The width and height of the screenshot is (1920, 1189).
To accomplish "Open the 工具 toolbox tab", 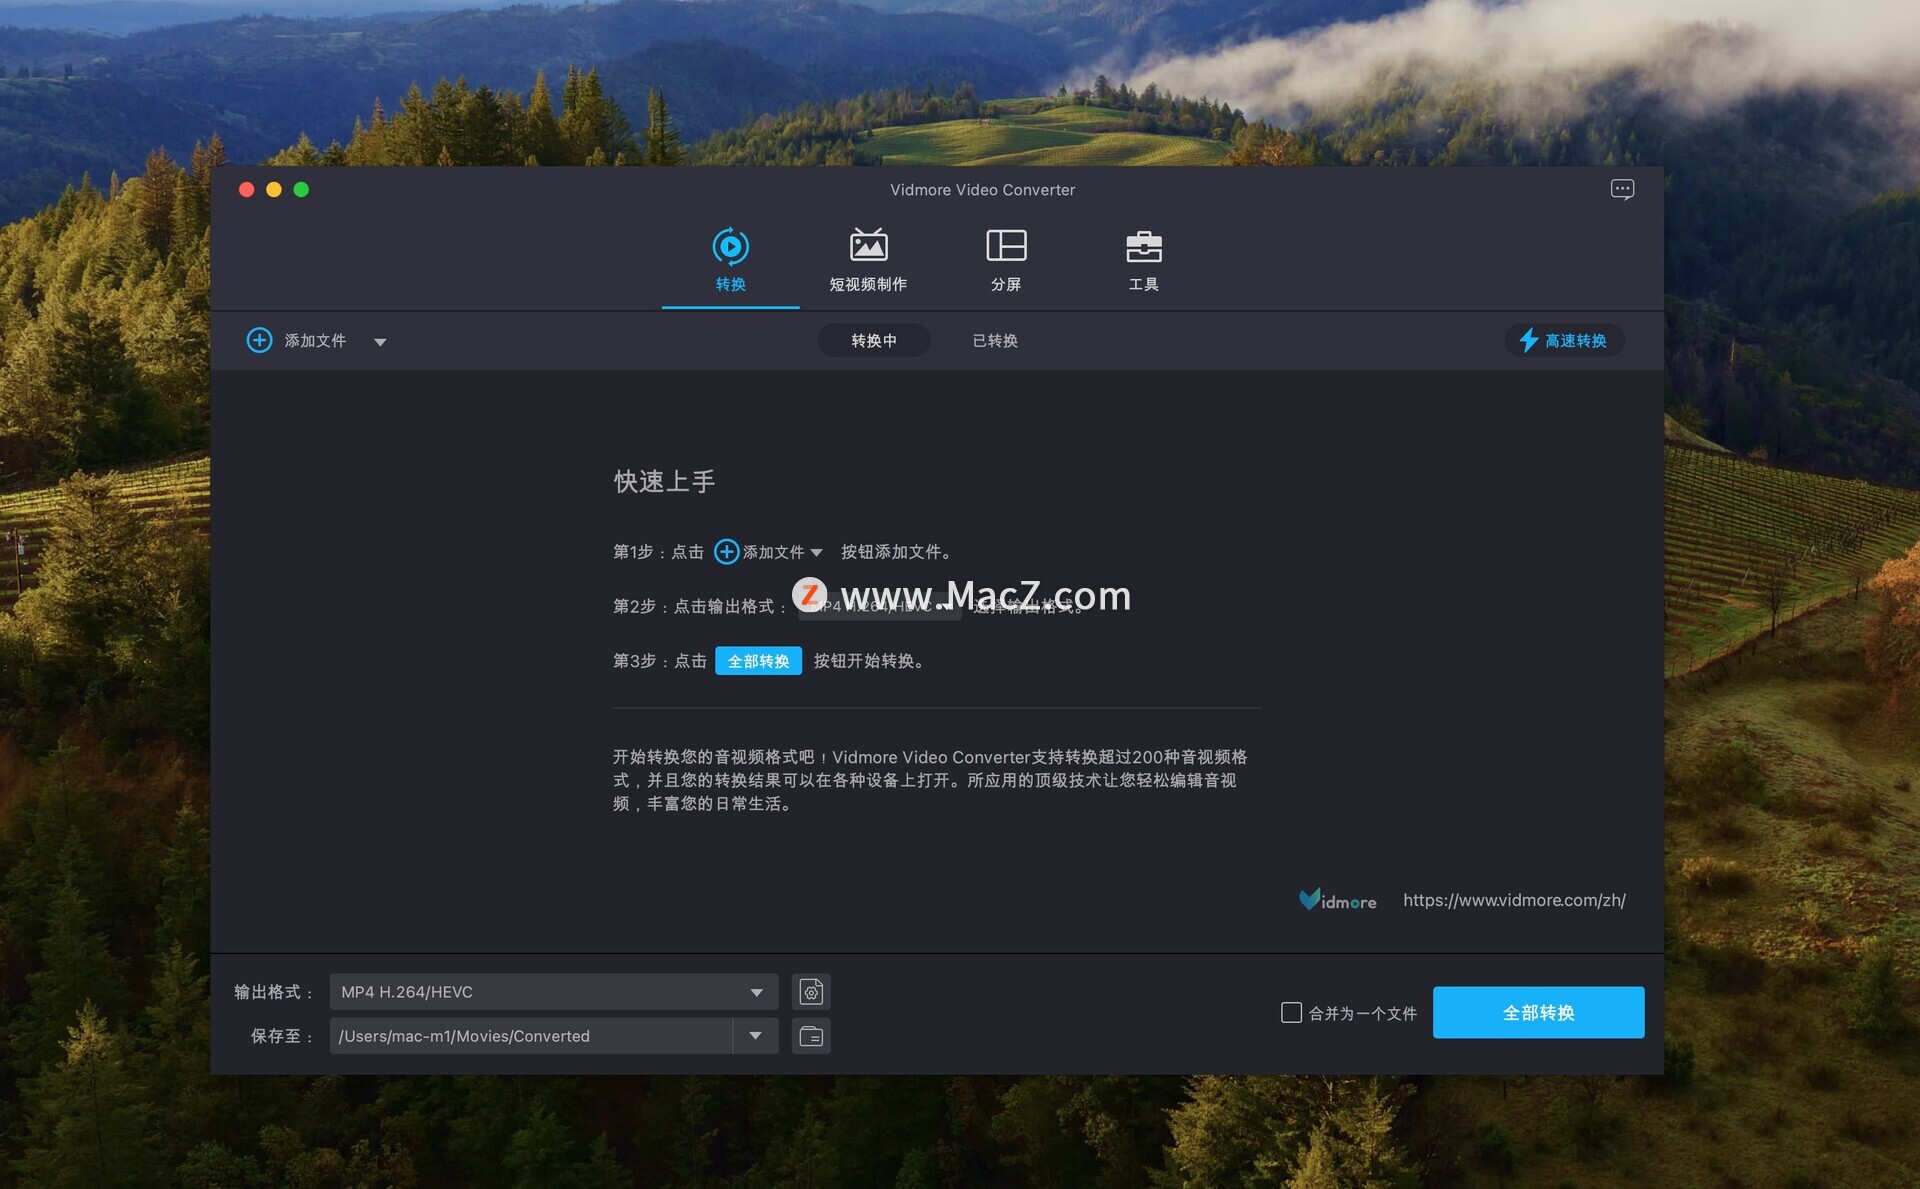I will pos(1143,260).
